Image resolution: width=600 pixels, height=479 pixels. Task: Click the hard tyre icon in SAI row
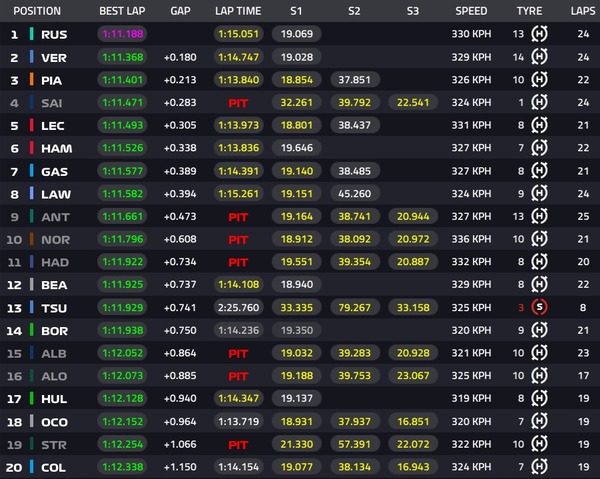coord(539,103)
